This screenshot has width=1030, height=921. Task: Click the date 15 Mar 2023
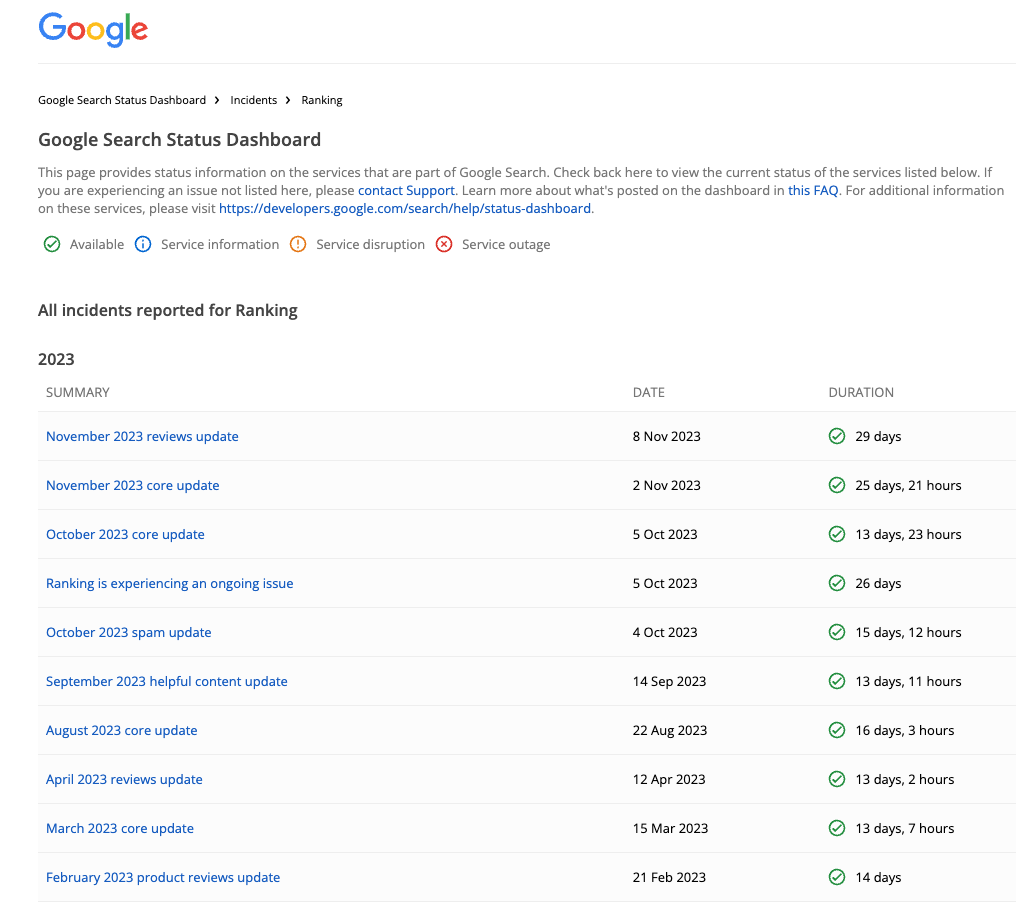[671, 828]
